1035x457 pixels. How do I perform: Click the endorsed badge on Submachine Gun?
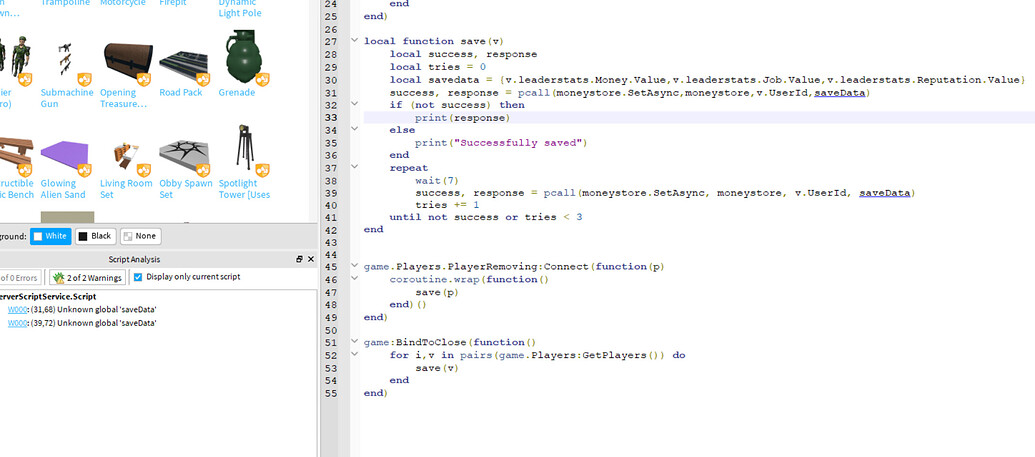(84, 80)
